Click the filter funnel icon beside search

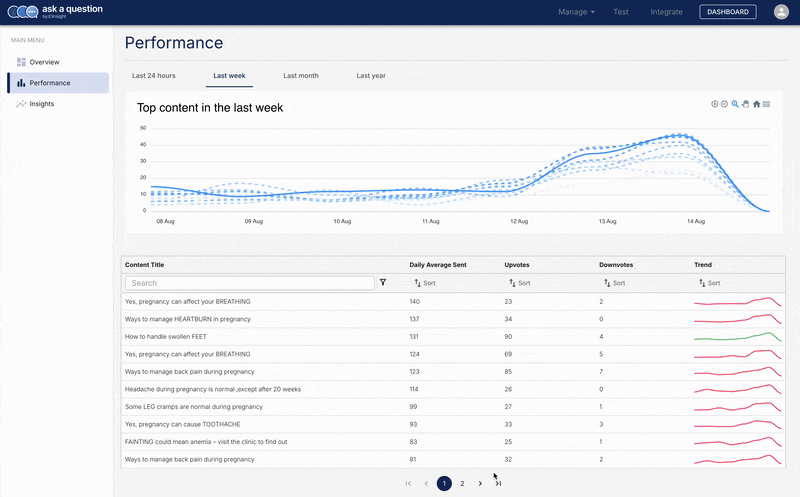[383, 283]
